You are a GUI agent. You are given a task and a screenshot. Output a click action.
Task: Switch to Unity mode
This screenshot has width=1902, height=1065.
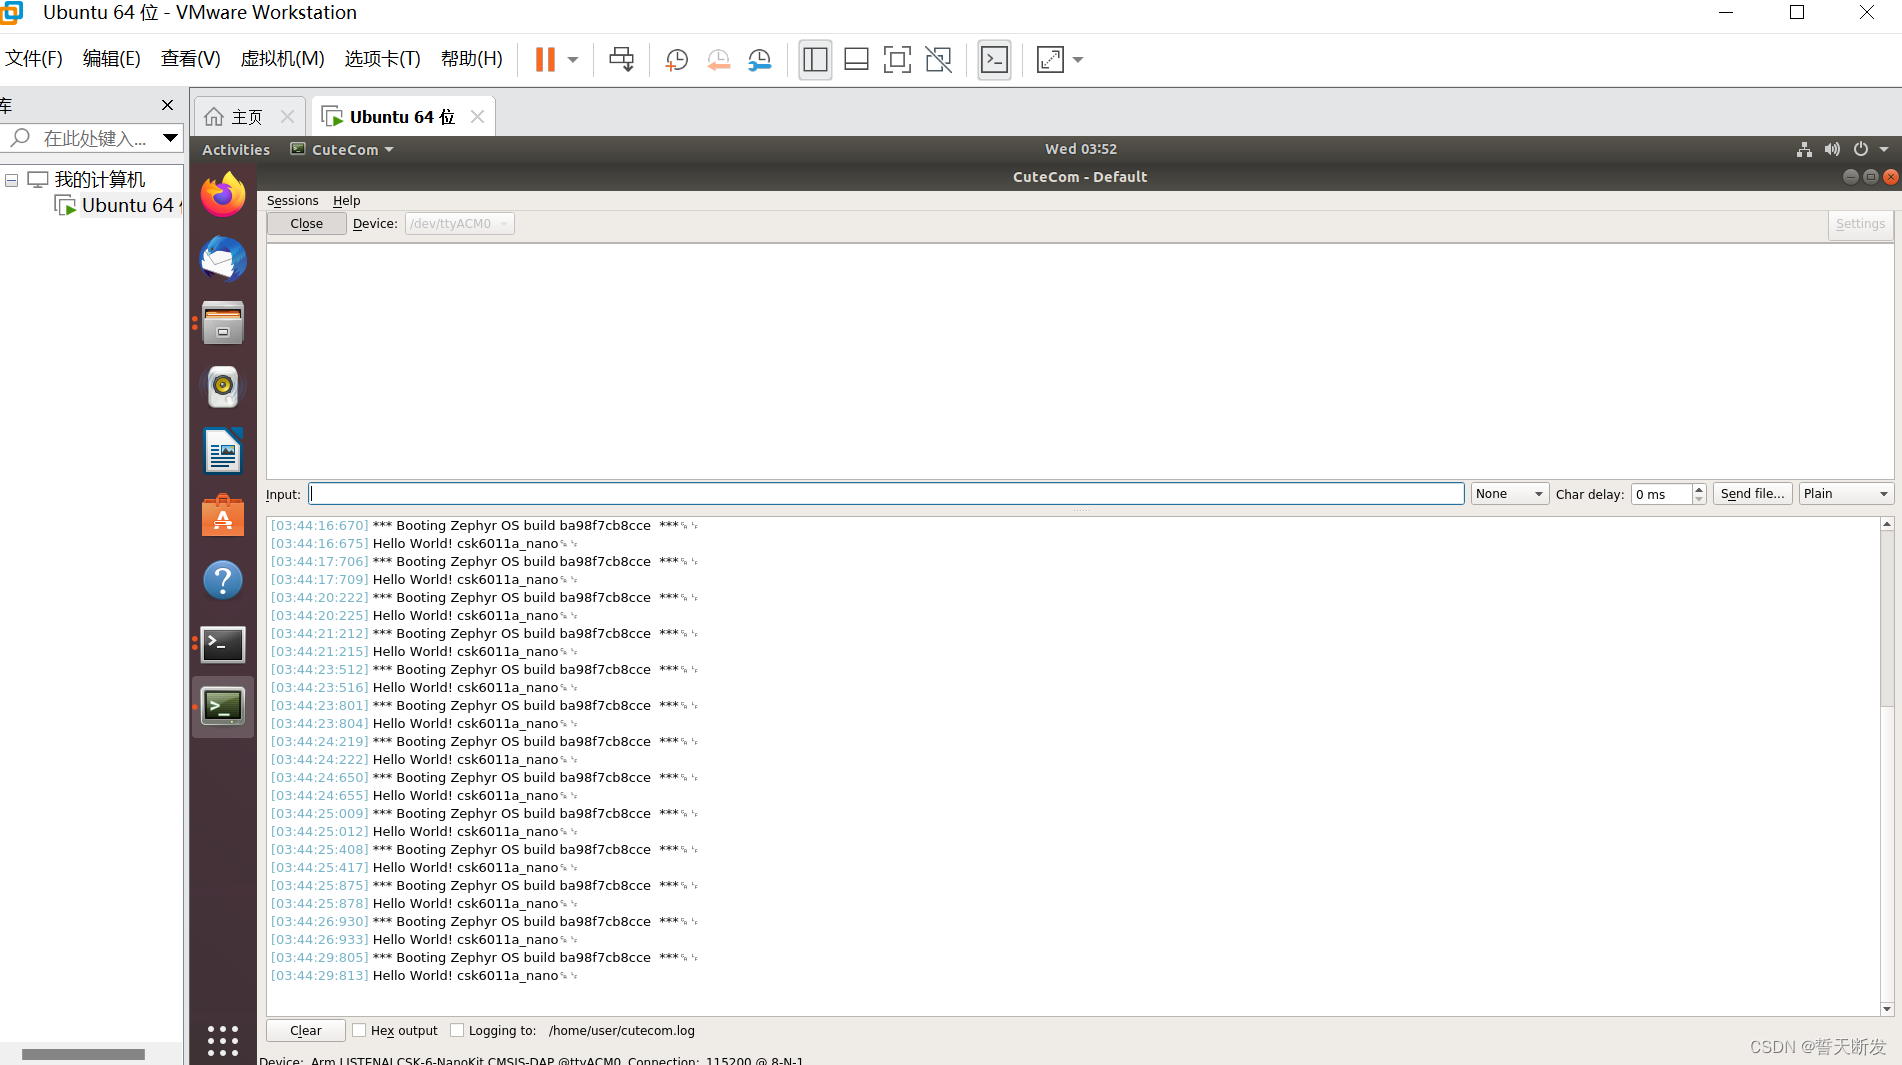coord(939,60)
